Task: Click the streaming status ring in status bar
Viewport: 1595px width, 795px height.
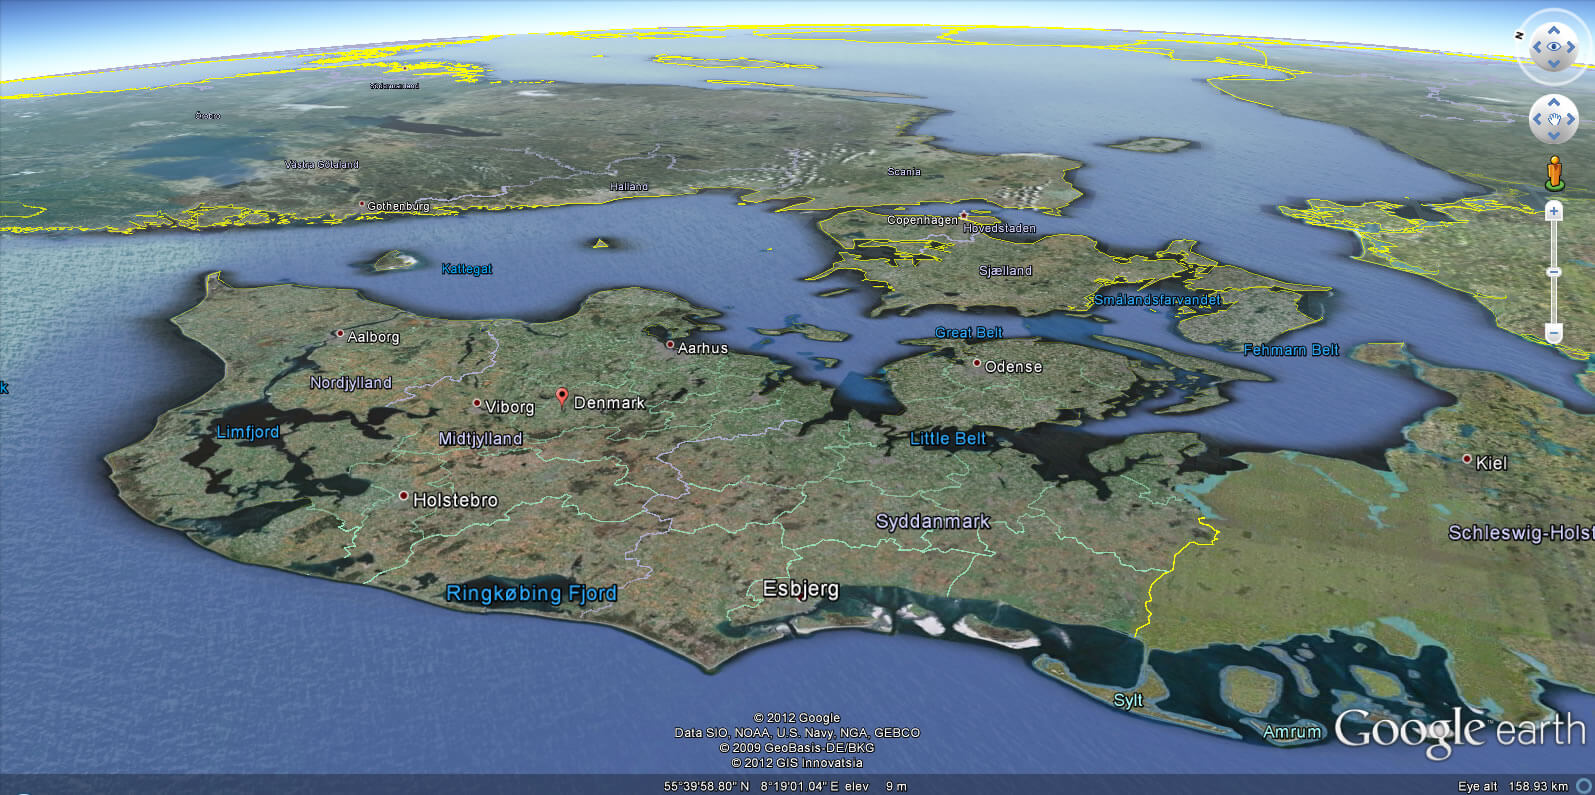Action: 1584,786
